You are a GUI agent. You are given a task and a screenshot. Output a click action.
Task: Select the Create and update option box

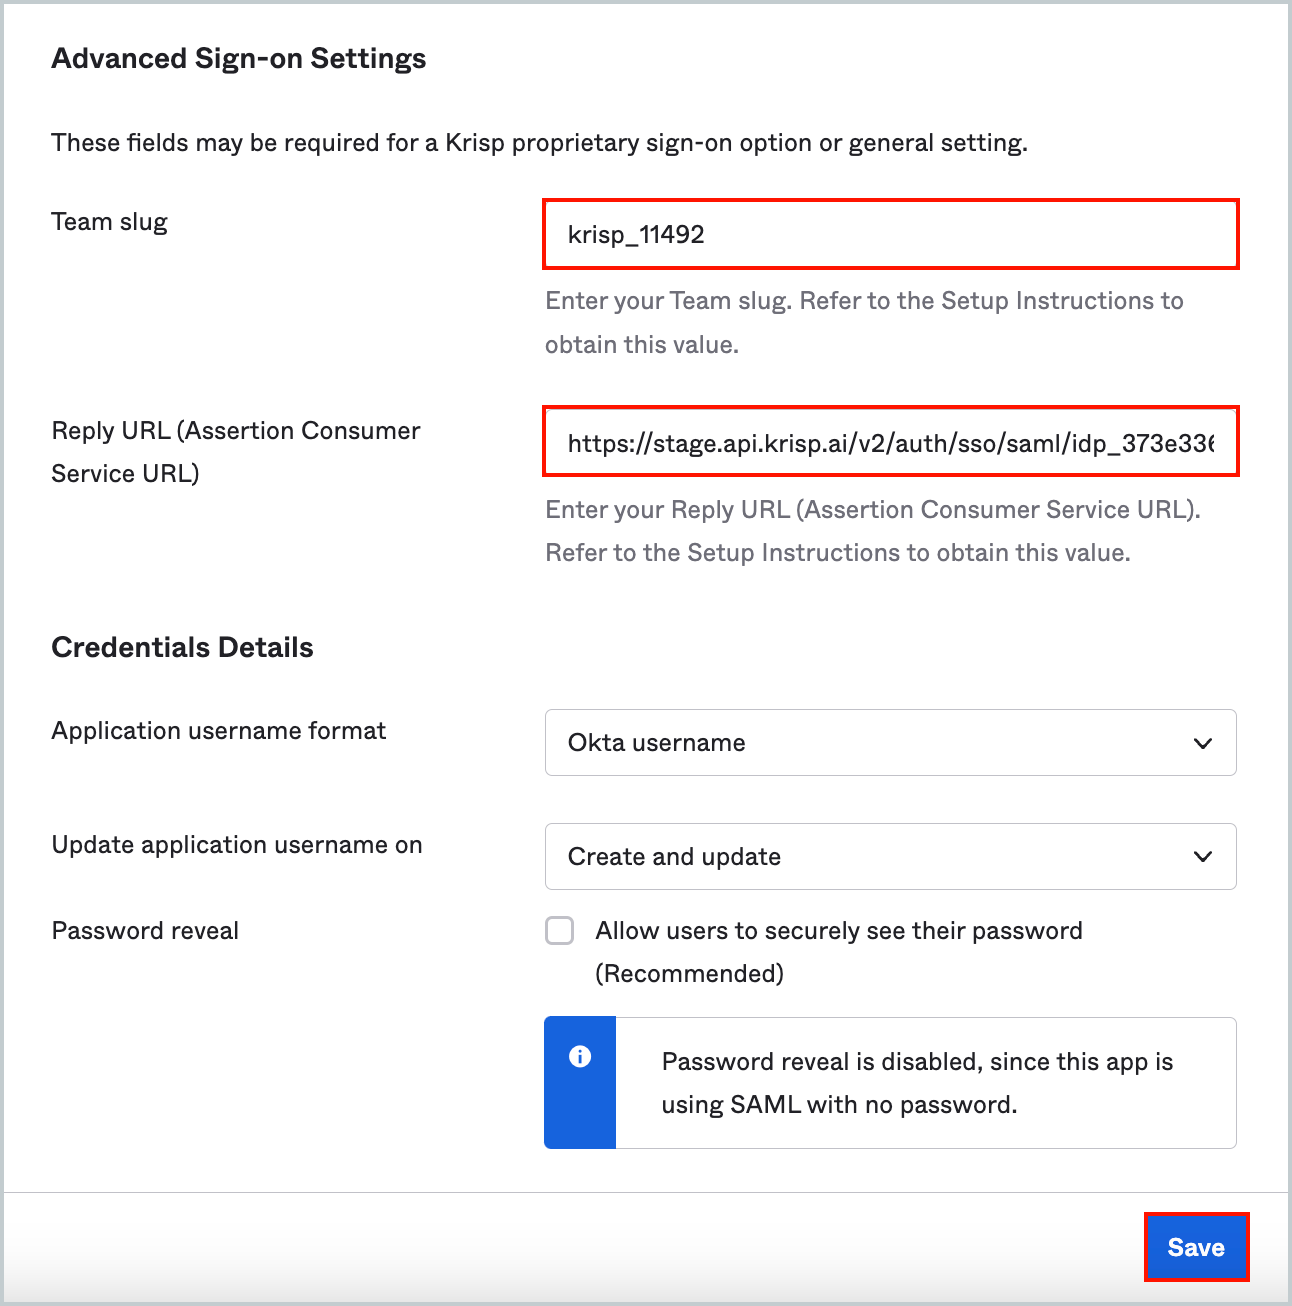coord(890,857)
